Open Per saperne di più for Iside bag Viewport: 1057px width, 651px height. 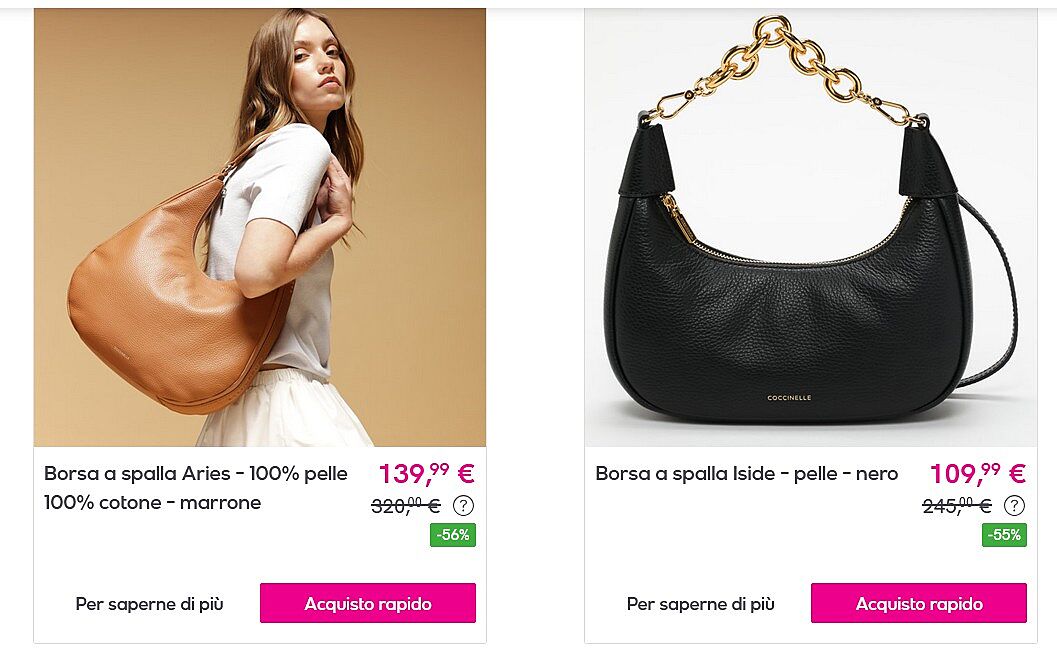[x=700, y=604]
